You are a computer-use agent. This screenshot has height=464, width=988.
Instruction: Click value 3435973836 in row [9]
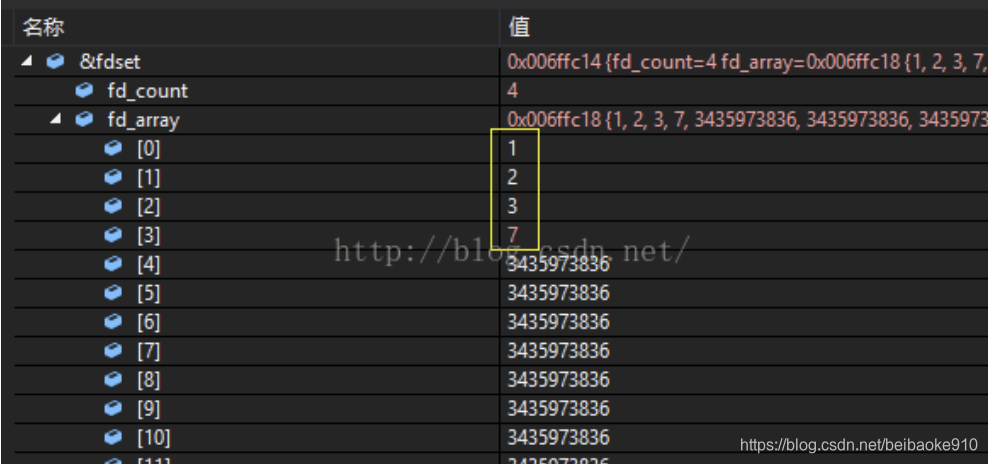point(558,409)
